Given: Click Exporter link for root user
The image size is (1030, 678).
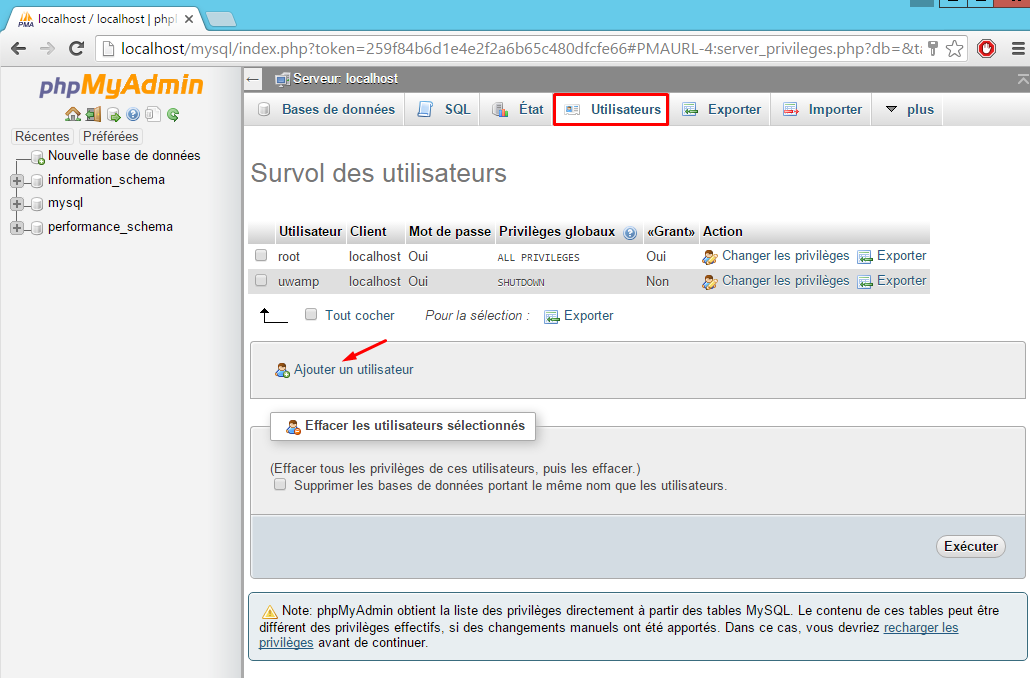Looking at the screenshot, I should pyautogui.click(x=901, y=256).
